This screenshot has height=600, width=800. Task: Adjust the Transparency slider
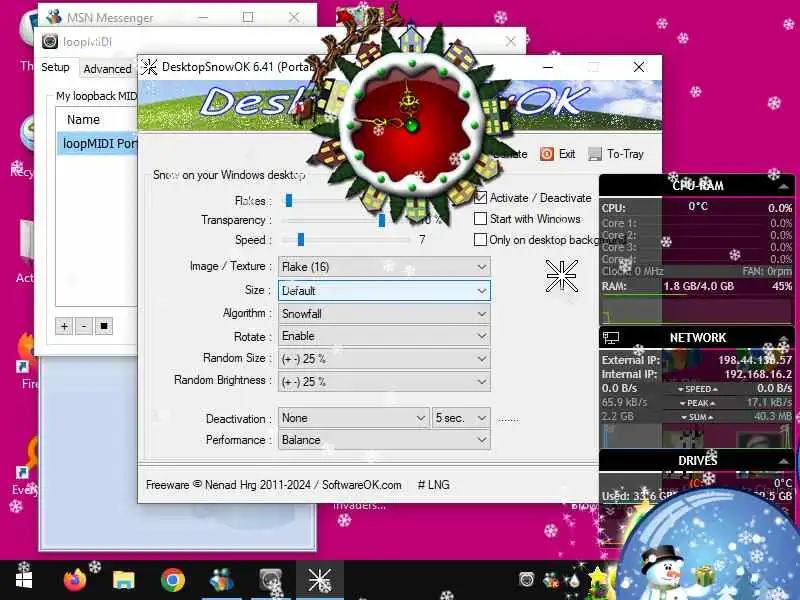pos(381,220)
